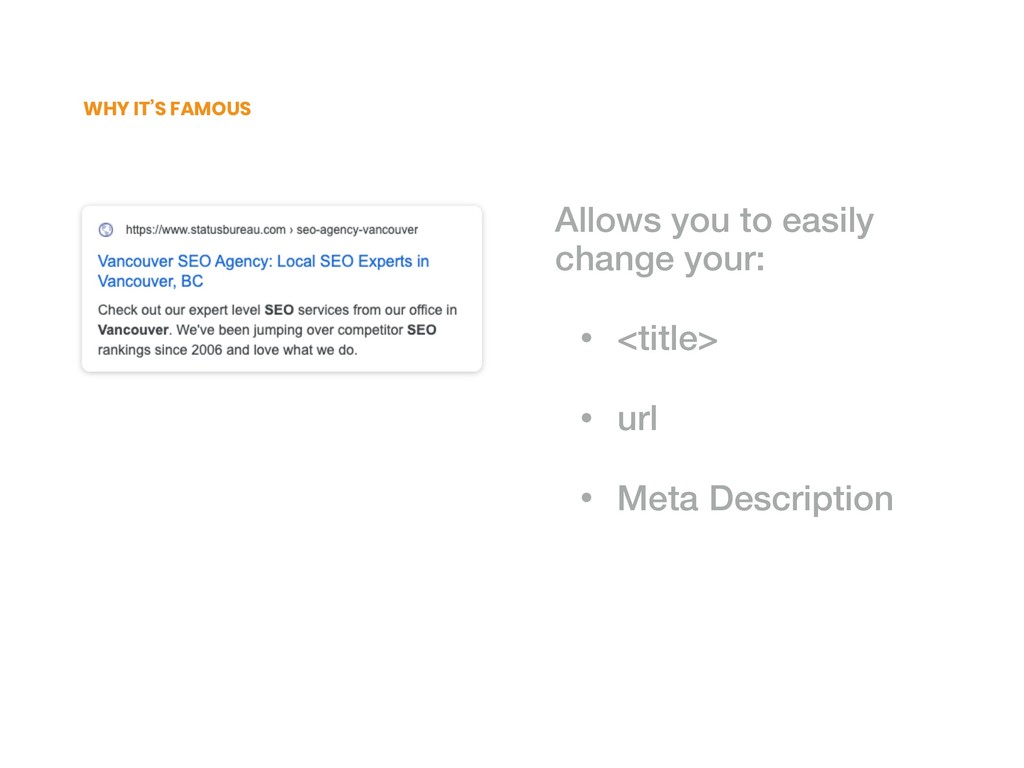Screen dimensions: 1024x768
Task: Click the bullet dot before 'url'
Action: click(586, 417)
